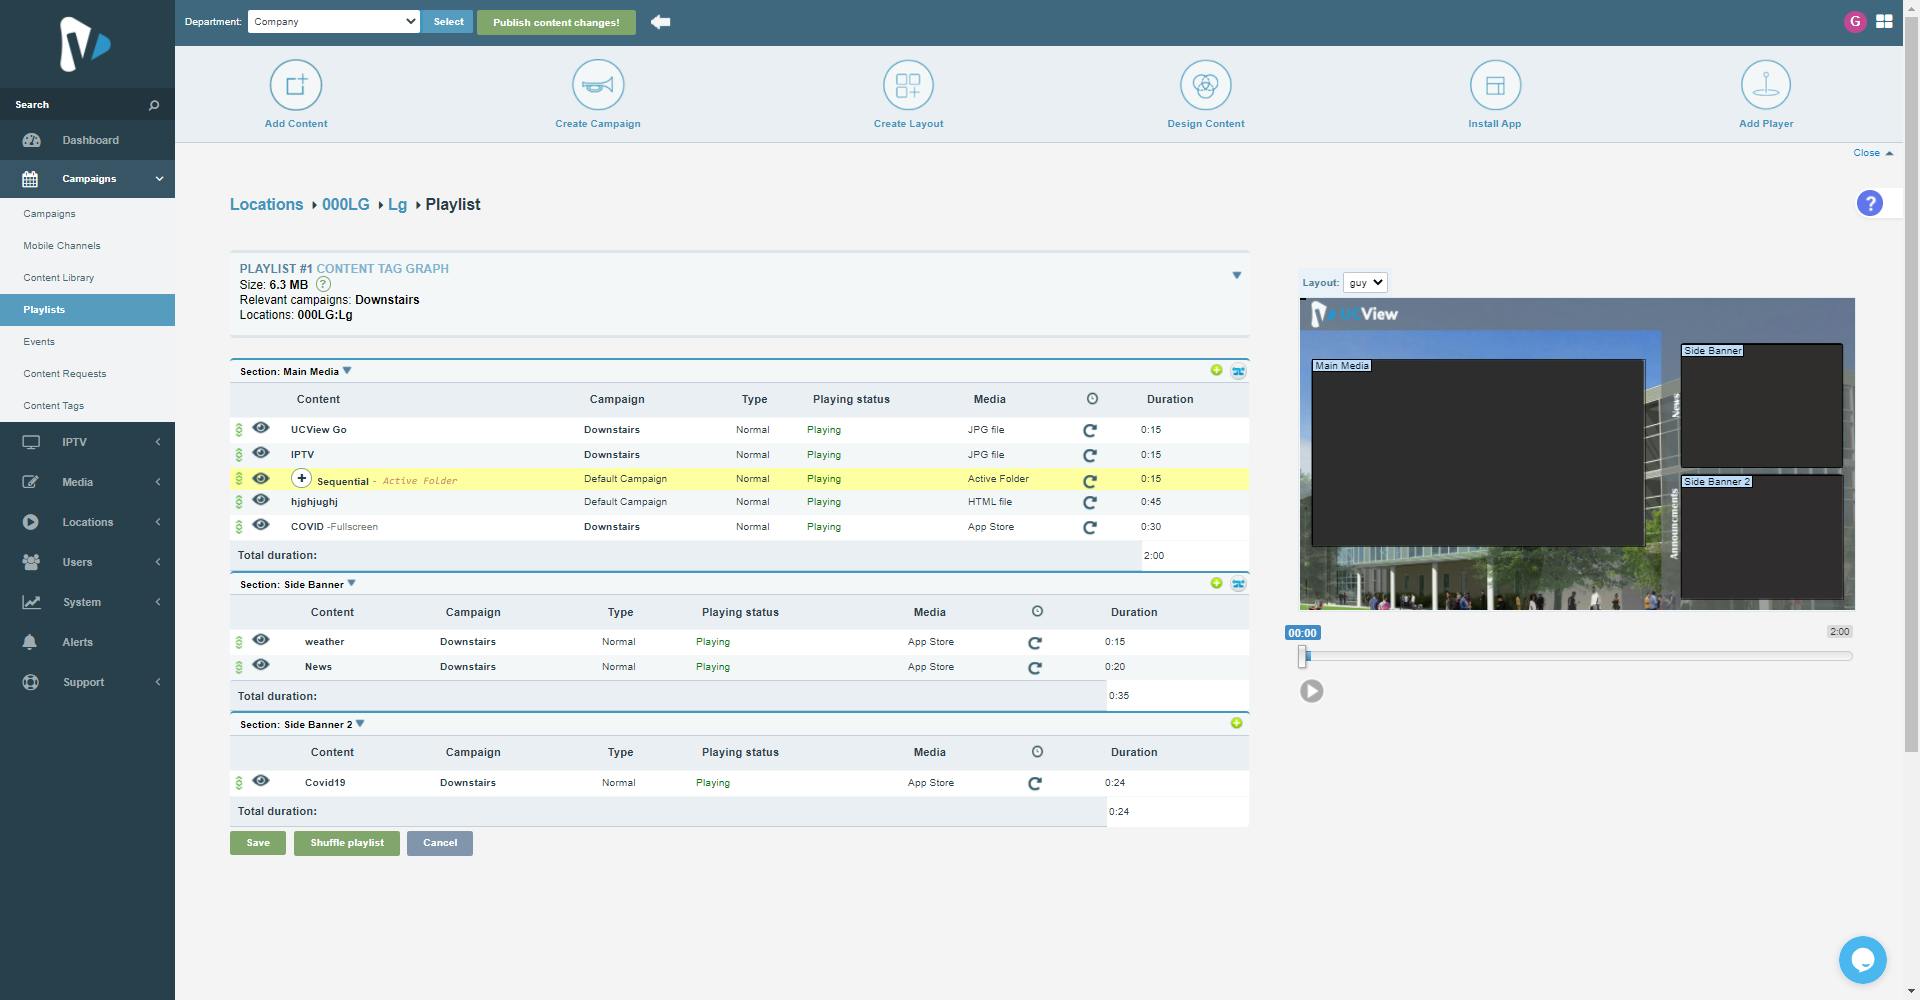Close the quick actions bar
The width and height of the screenshot is (1920, 1000).
pyautogui.click(x=1872, y=153)
